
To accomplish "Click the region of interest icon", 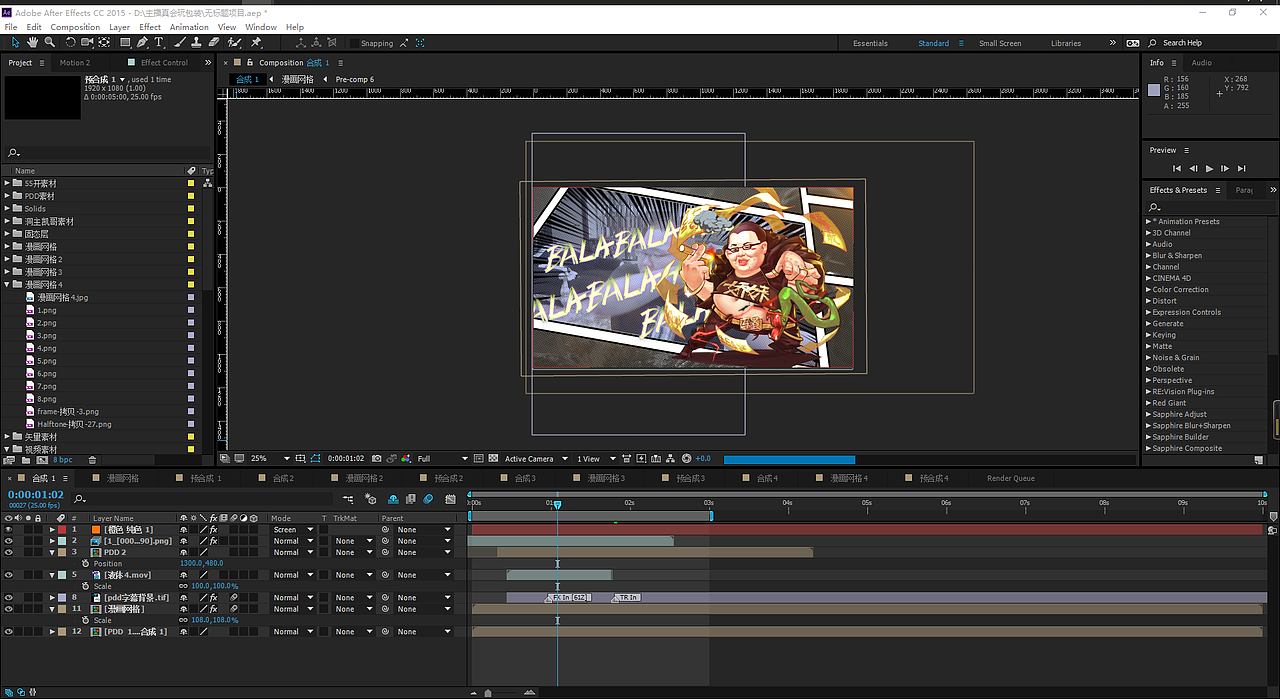I will point(478,459).
